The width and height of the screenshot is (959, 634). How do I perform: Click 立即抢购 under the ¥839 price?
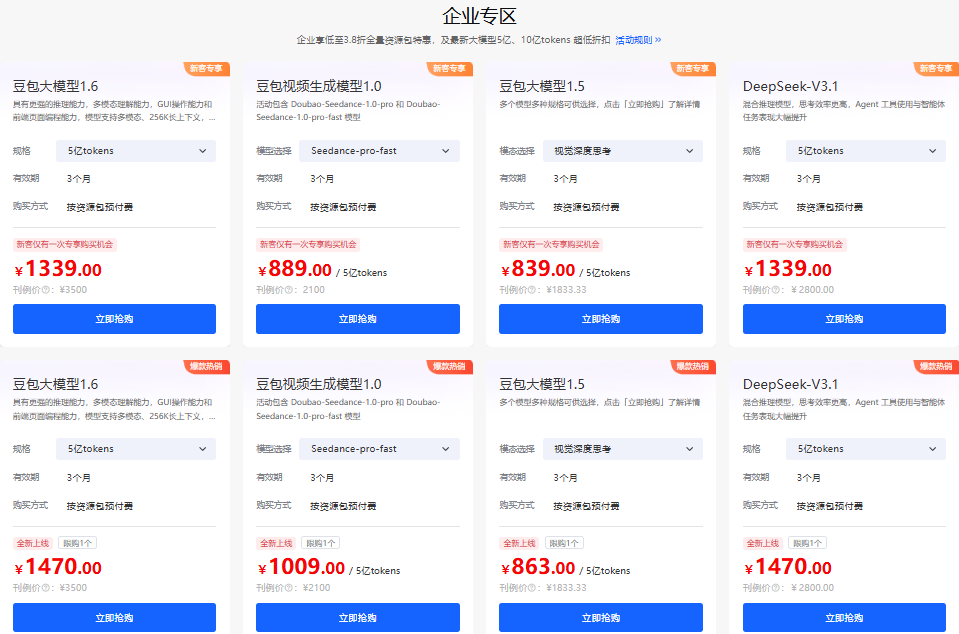click(x=601, y=319)
